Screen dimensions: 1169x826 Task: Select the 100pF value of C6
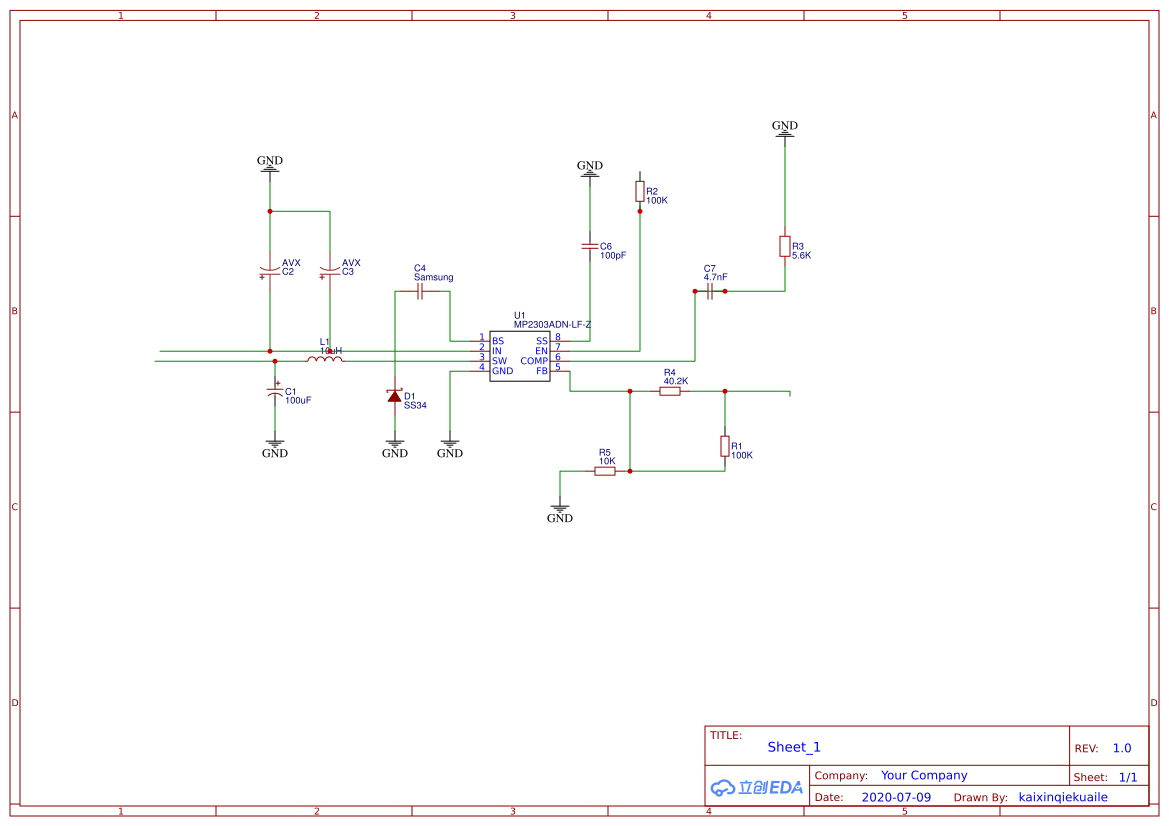tap(613, 255)
